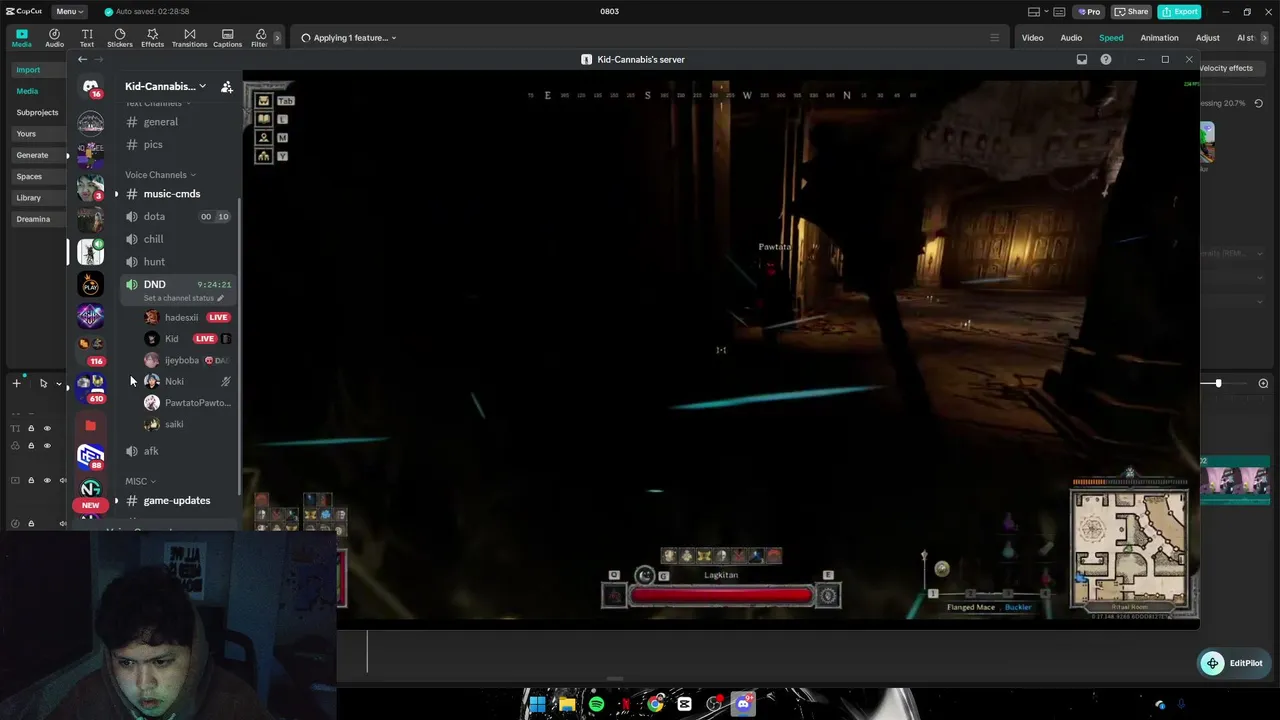Open the CapCut Menu dropdown
Screen dimensions: 1280x720
[69, 12]
